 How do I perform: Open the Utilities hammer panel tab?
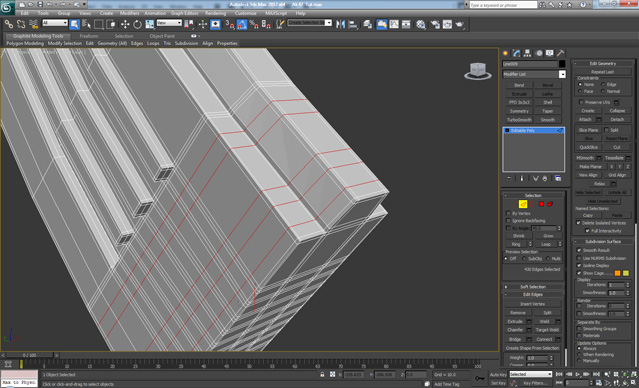(x=561, y=53)
